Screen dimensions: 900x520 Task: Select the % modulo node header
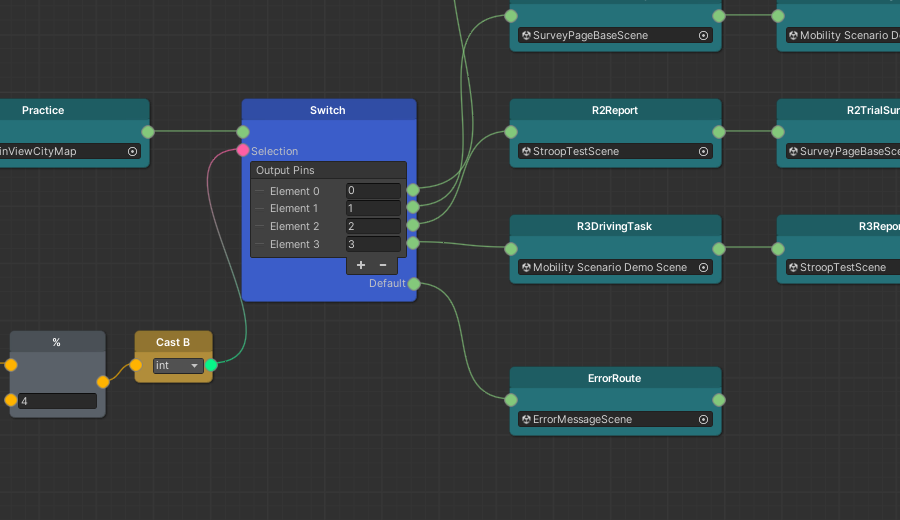click(57, 342)
